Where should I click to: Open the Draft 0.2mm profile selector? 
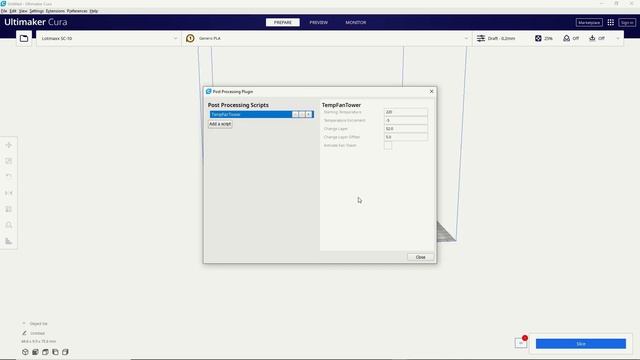[501, 38]
